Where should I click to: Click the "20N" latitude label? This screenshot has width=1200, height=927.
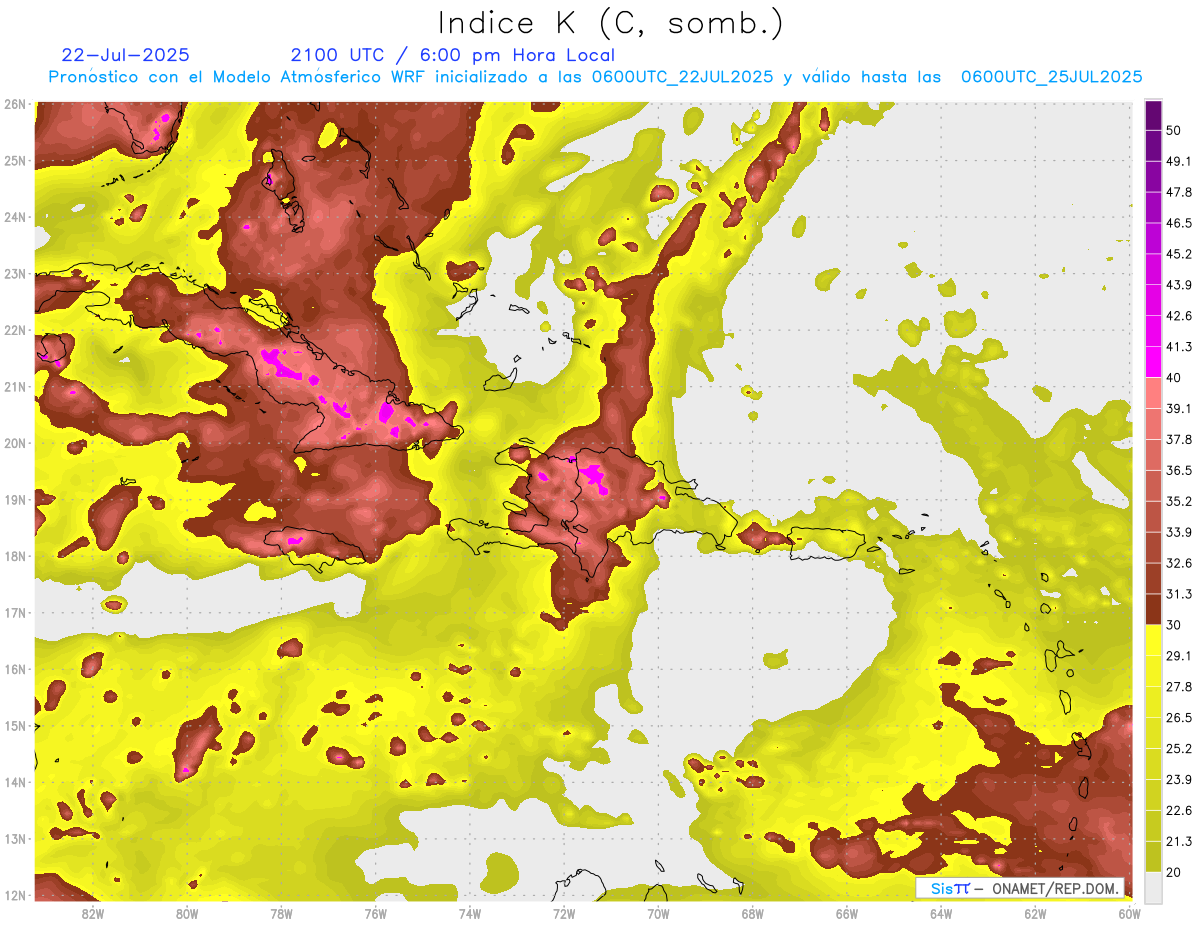pos(16,443)
